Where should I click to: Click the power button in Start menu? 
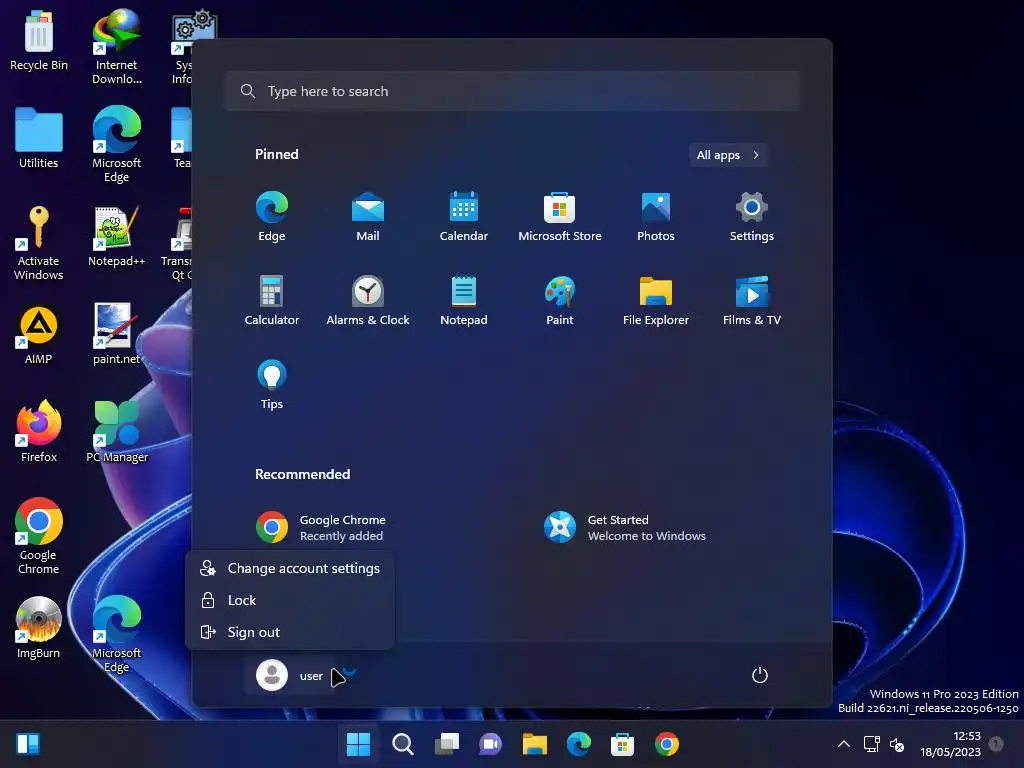[x=760, y=675]
